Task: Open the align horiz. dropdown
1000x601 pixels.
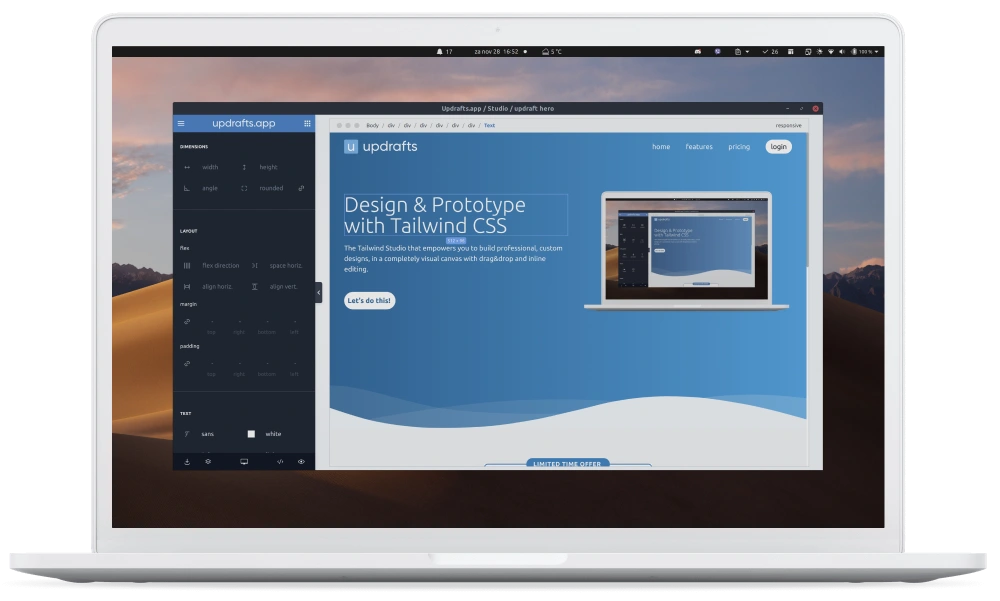Action: pyautogui.click(x=217, y=286)
